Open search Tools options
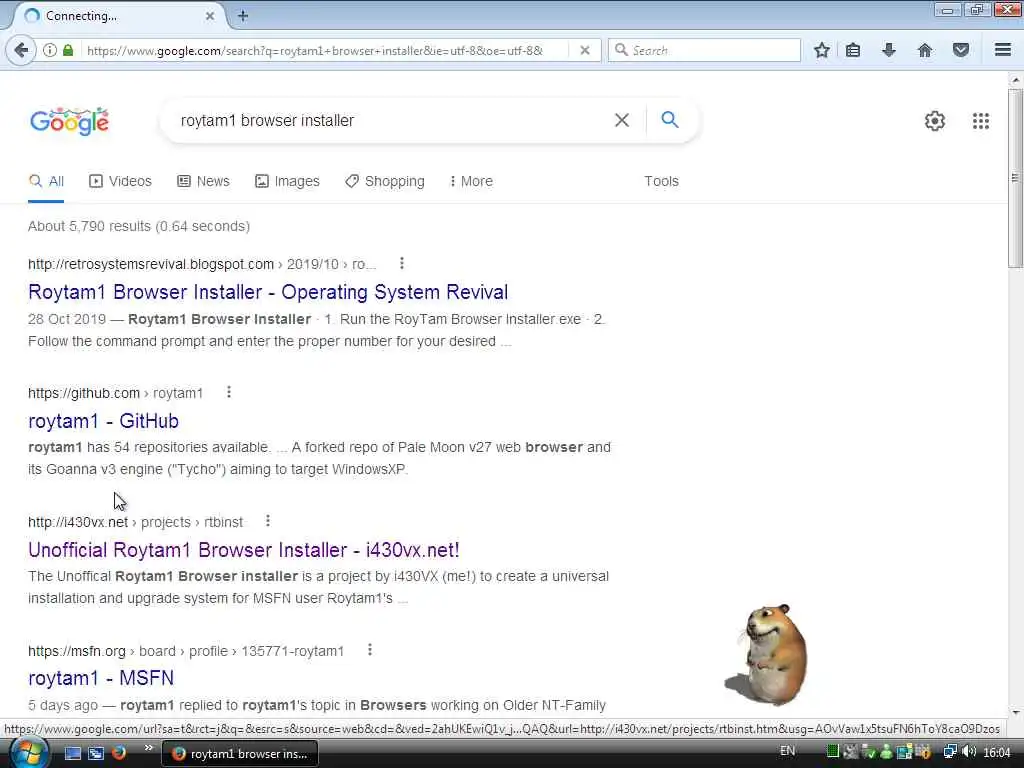Viewport: 1024px width, 768px height. point(661,182)
